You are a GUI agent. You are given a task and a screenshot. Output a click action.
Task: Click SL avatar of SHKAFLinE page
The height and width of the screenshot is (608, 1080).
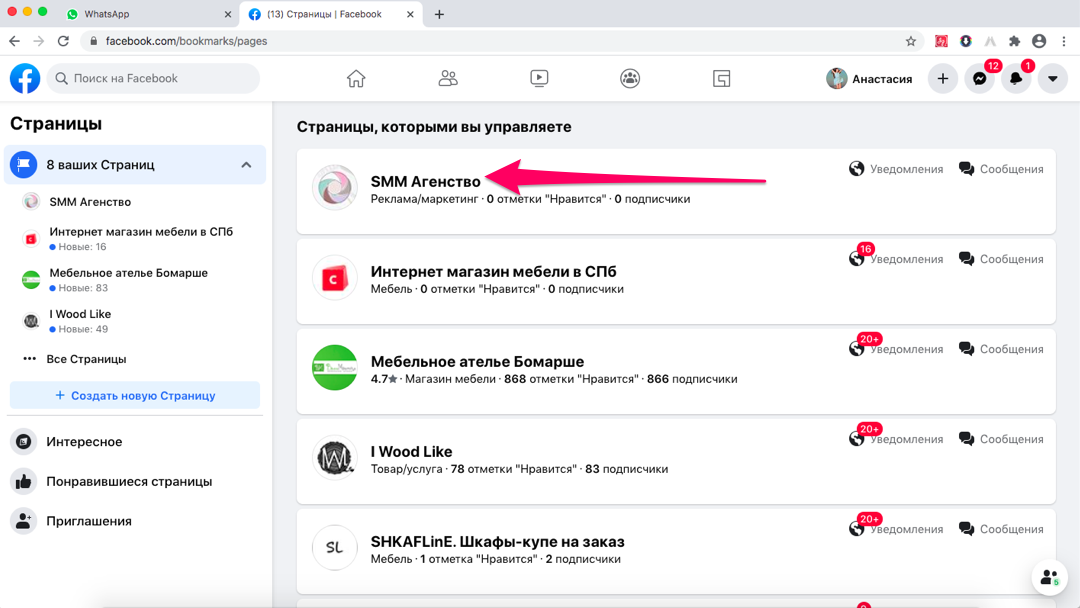(335, 548)
